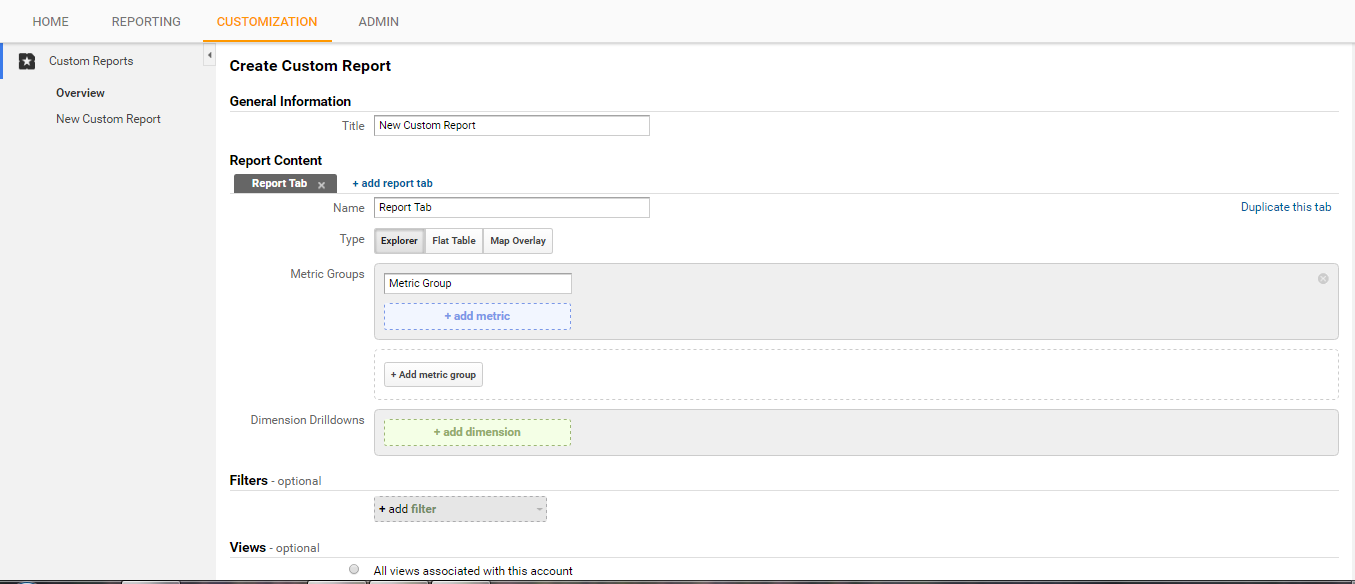Image resolution: width=1355 pixels, height=584 pixels.
Task: Open the add dimension selector
Action: (477, 432)
